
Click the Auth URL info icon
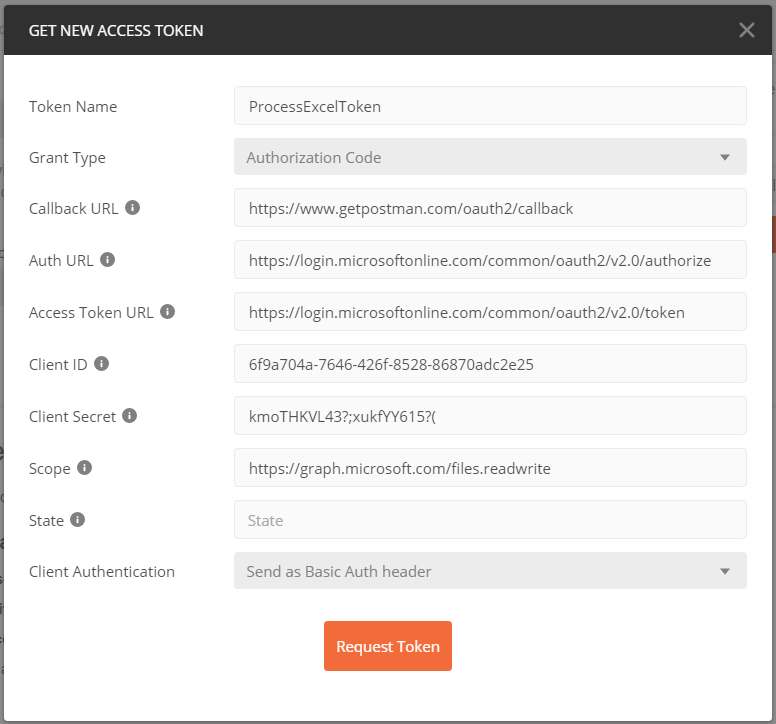108,260
